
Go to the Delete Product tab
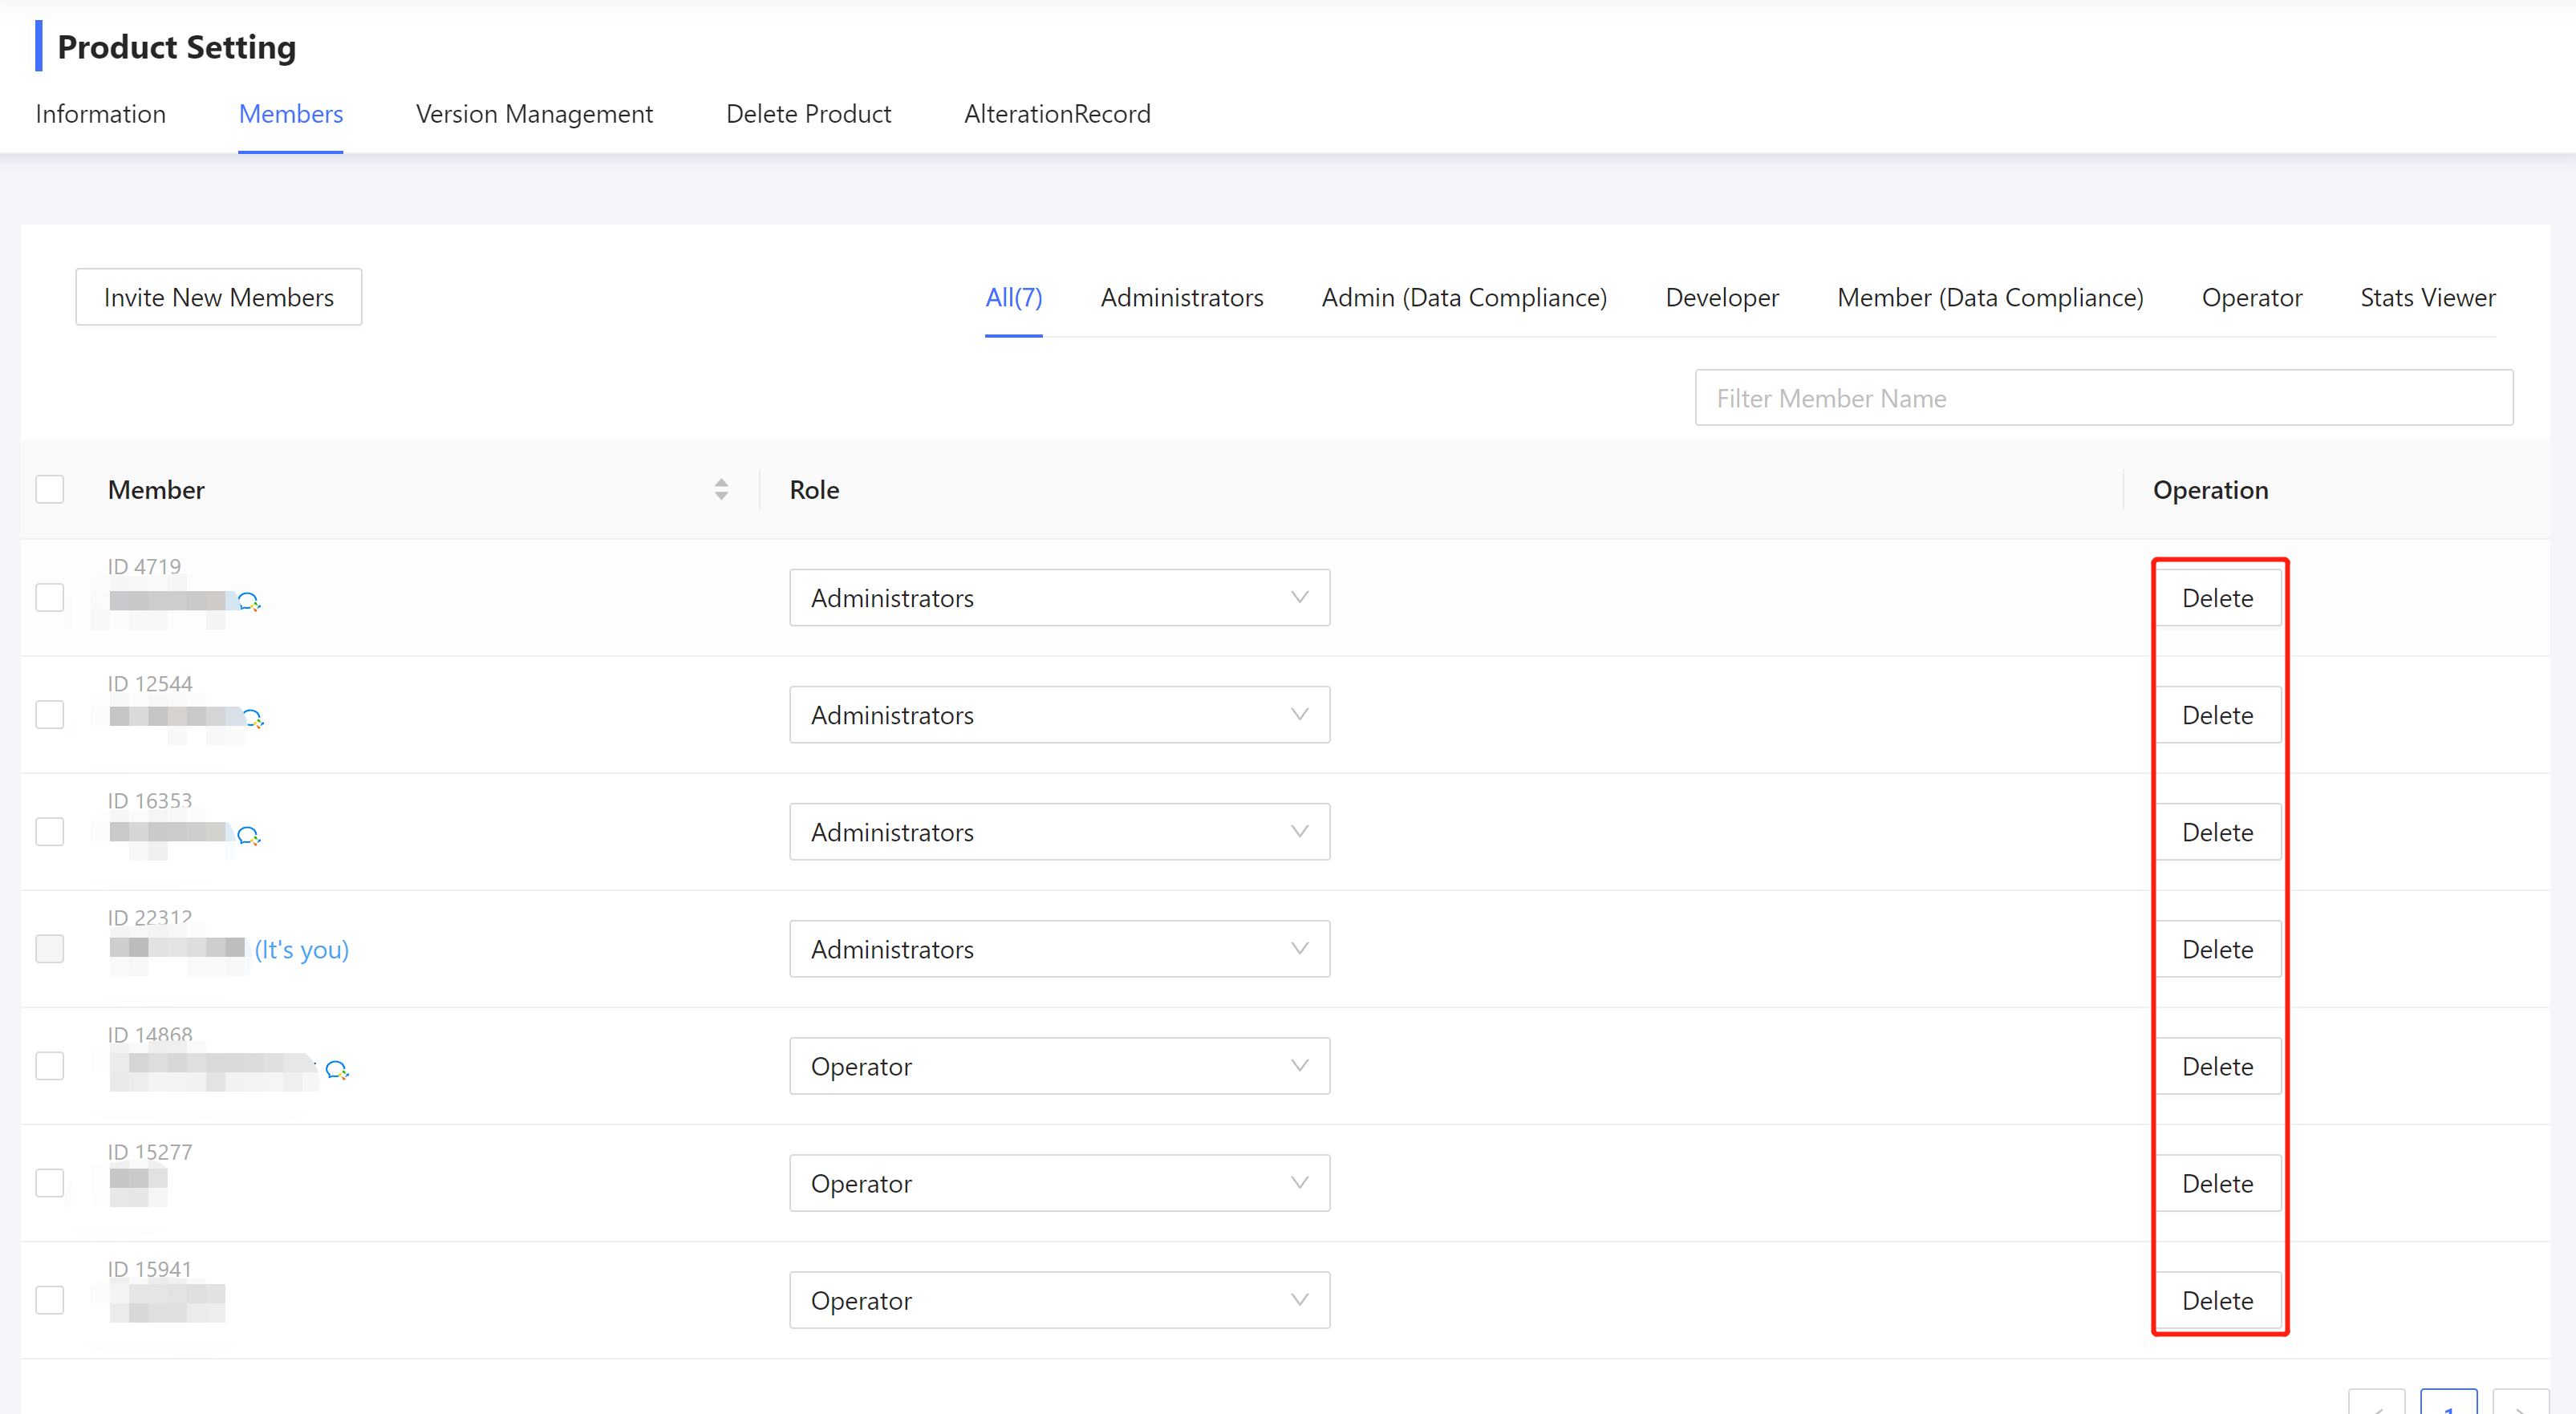pos(808,114)
